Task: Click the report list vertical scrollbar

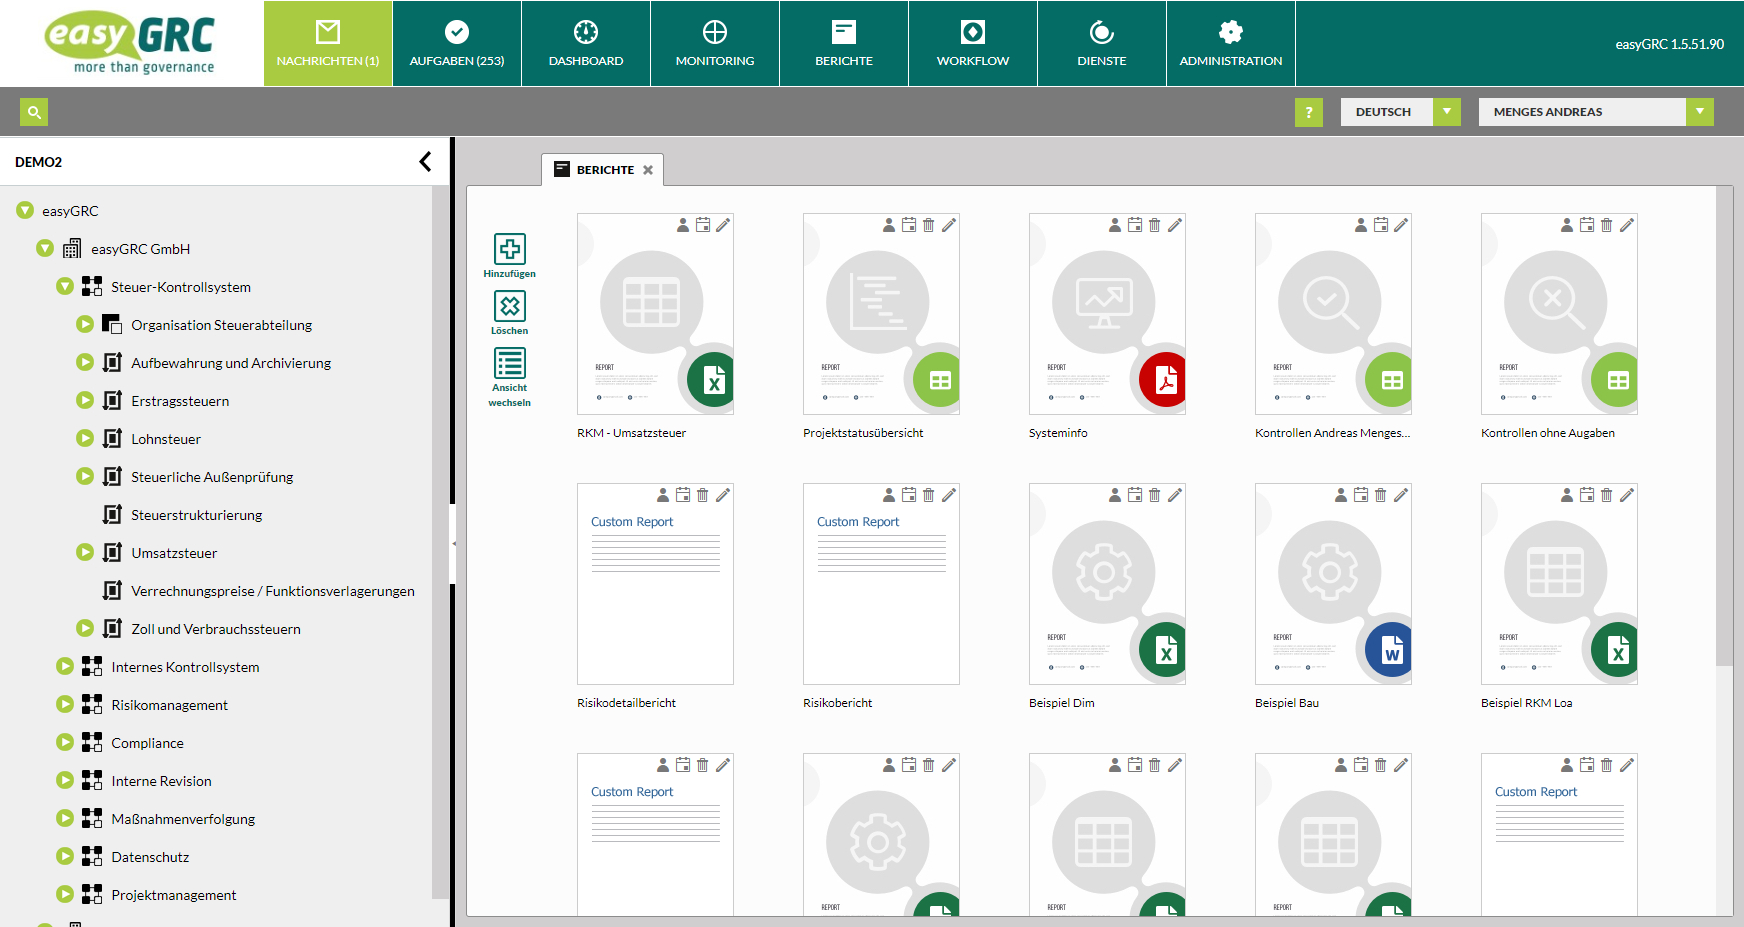Action: pyautogui.click(x=1723, y=425)
